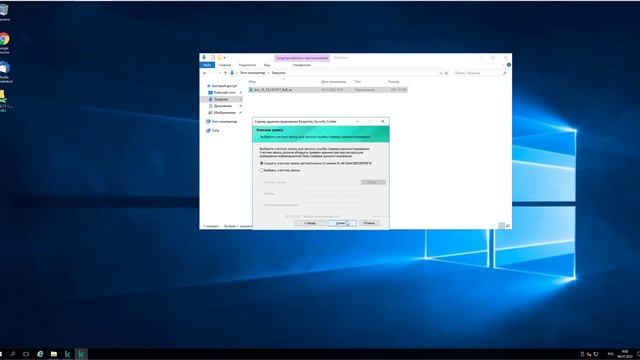This screenshot has width=640, height=360.
Task: Sort by the Size column header
Action: 393,82
